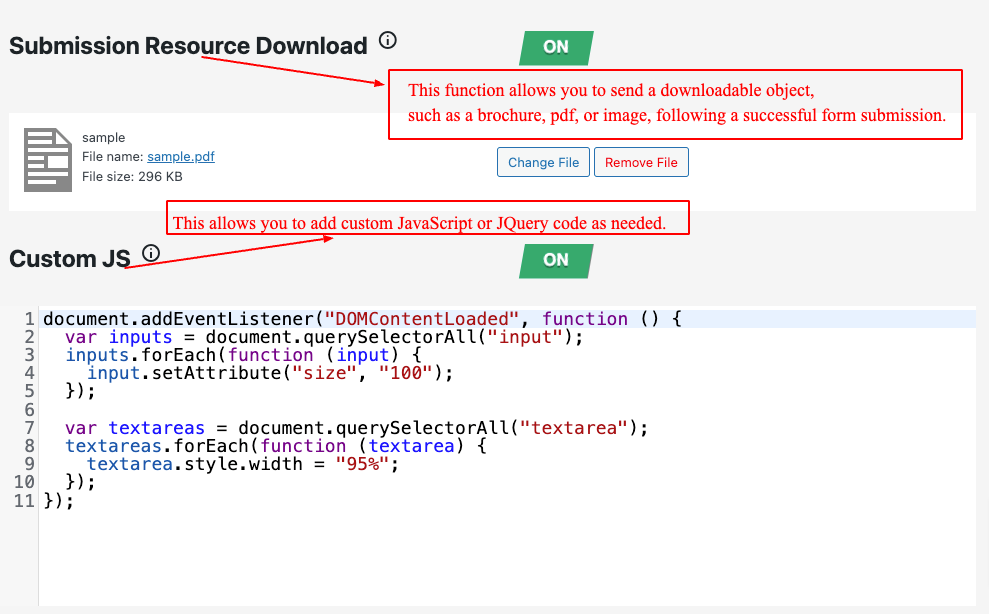Click code line 7 var textareas declaration

pyautogui.click(x=356, y=428)
